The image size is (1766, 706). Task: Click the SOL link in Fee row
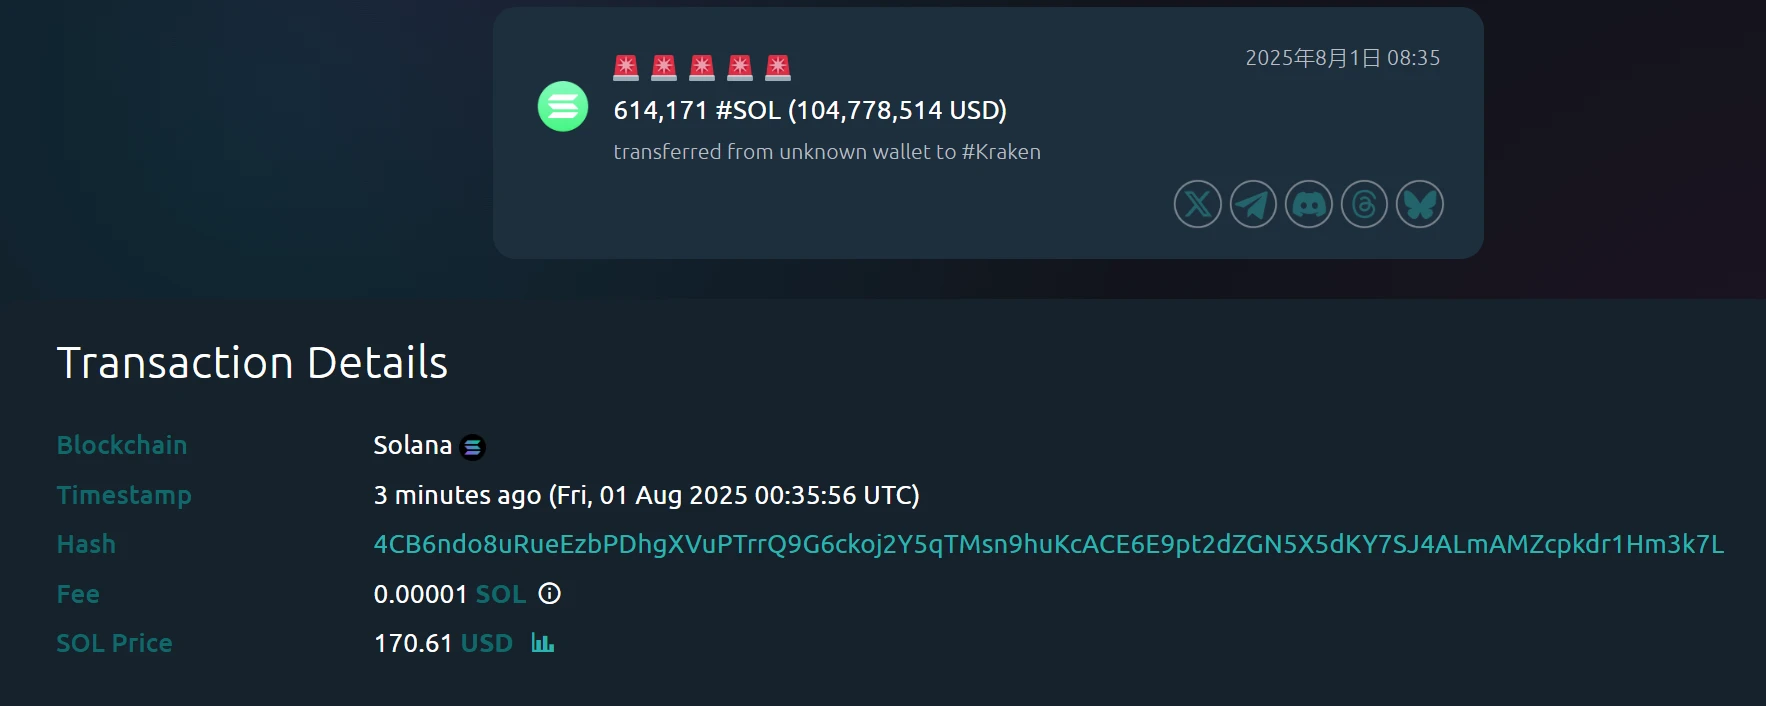tap(500, 594)
